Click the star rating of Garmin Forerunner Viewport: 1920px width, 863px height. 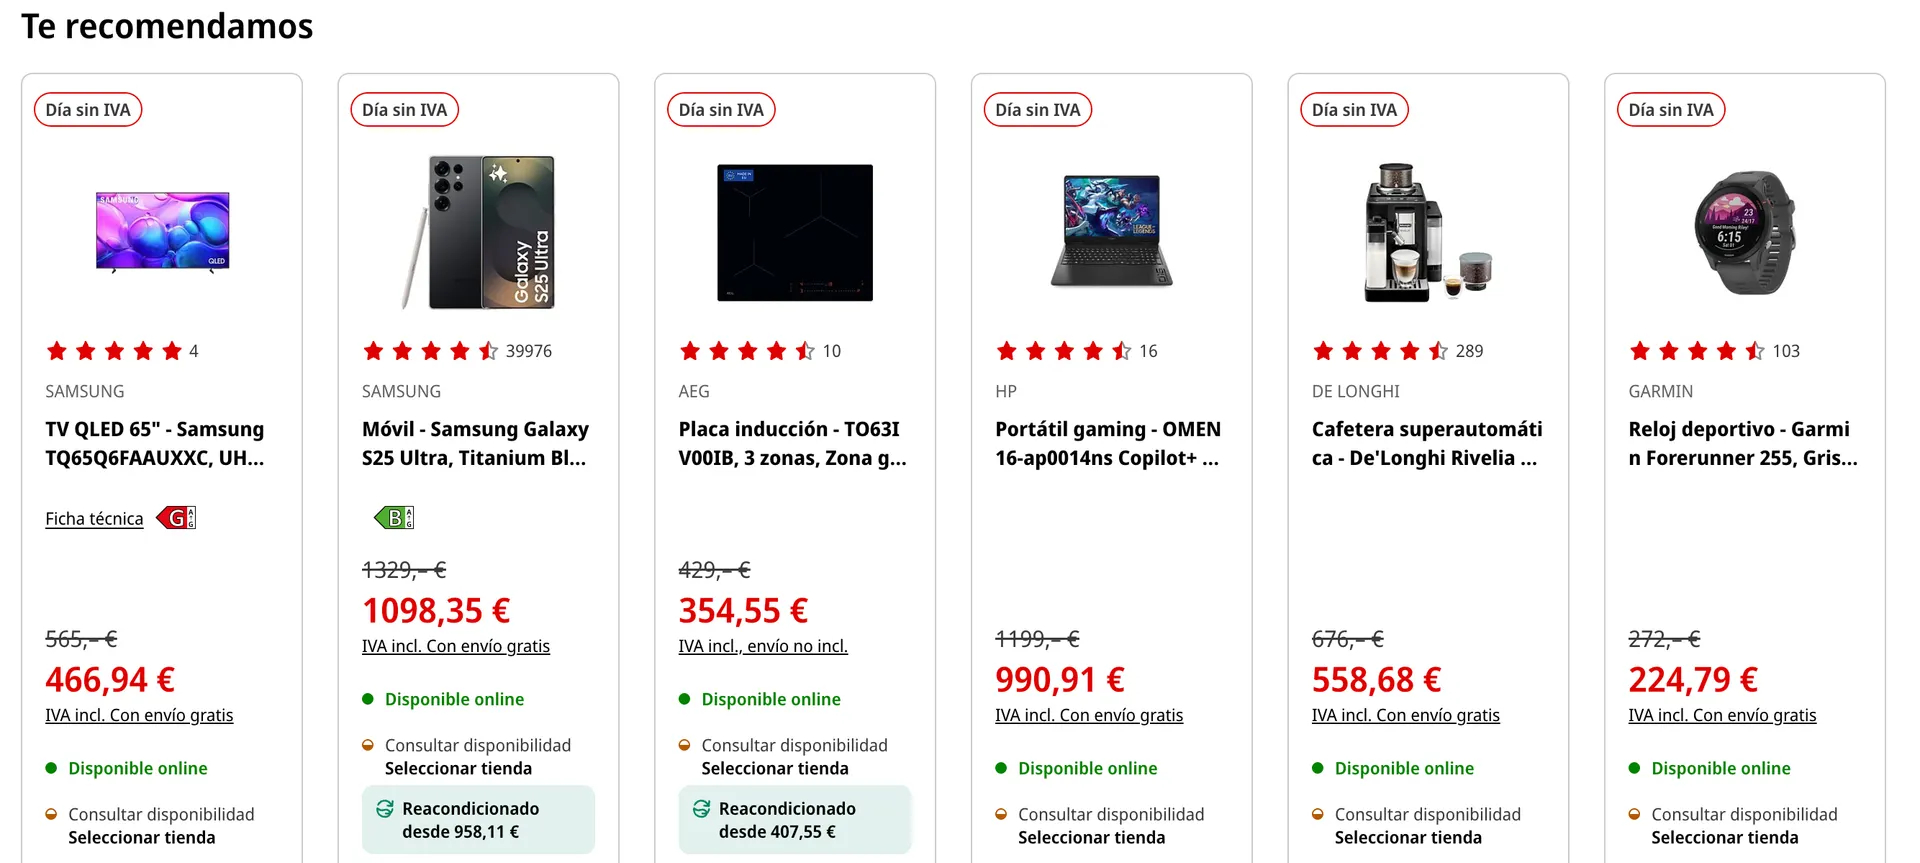tap(1697, 351)
